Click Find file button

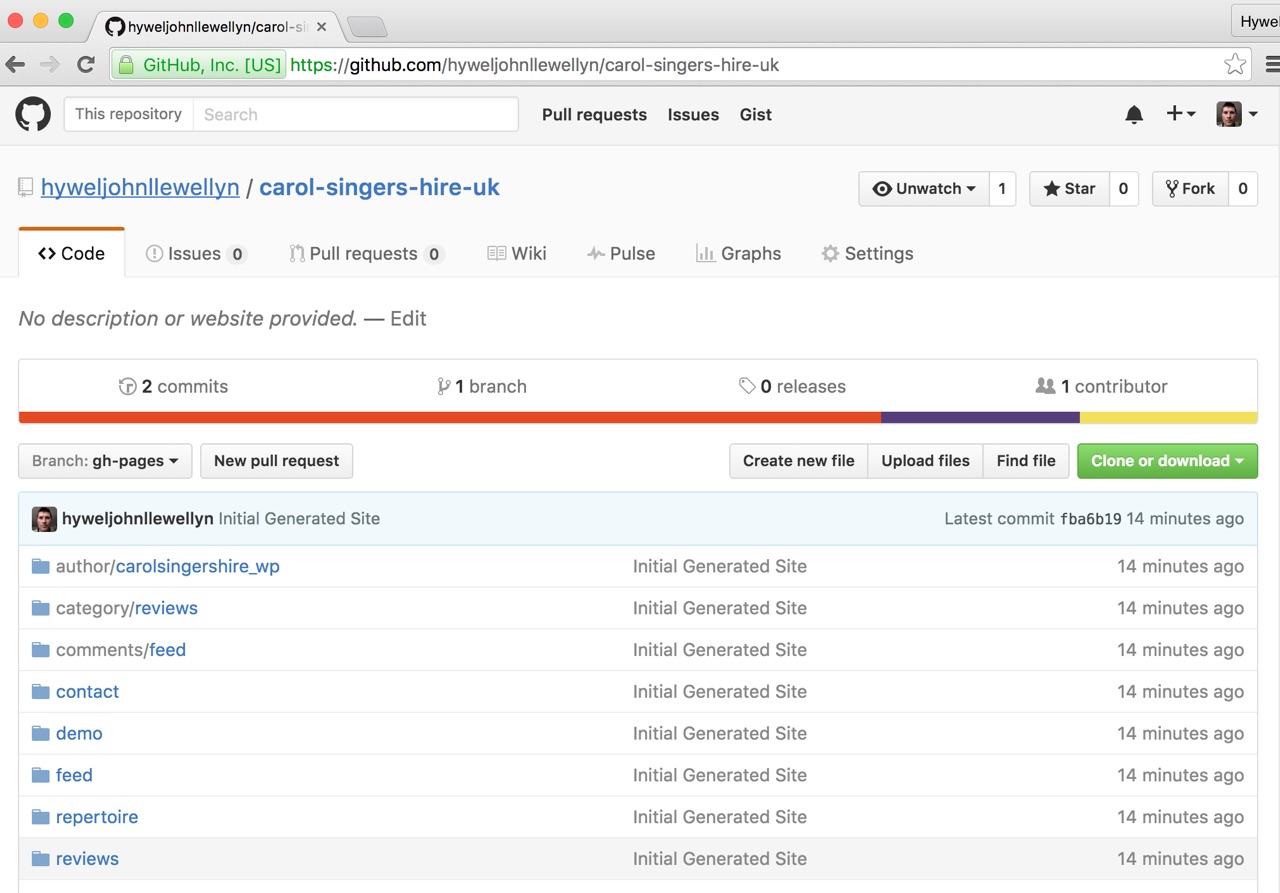click(1026, 461)
